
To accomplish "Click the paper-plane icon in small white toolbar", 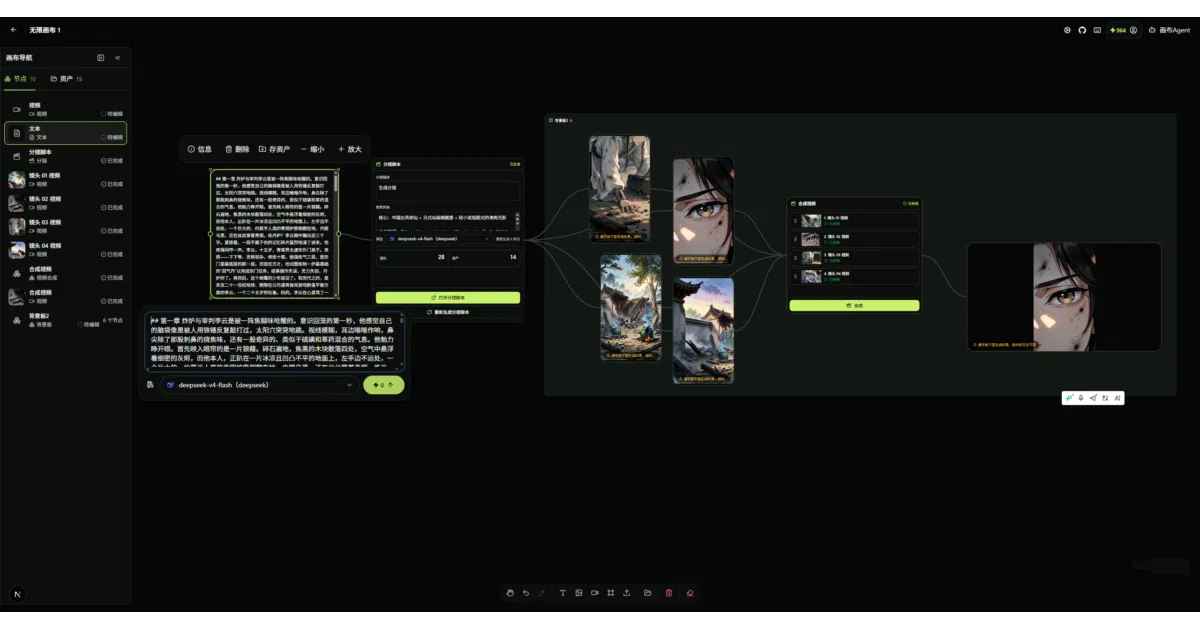I will (1093, 398).
